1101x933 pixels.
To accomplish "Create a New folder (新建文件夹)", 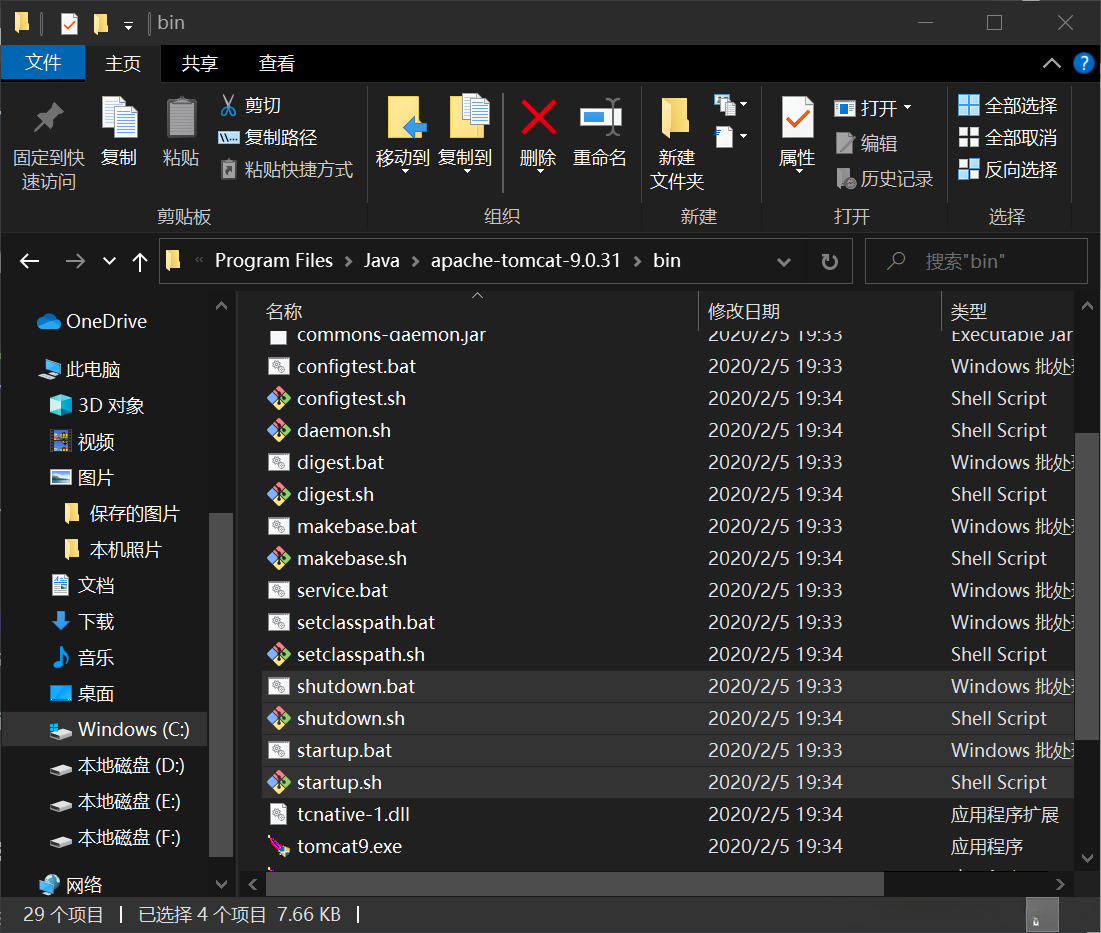I will [x=677, y=143].
